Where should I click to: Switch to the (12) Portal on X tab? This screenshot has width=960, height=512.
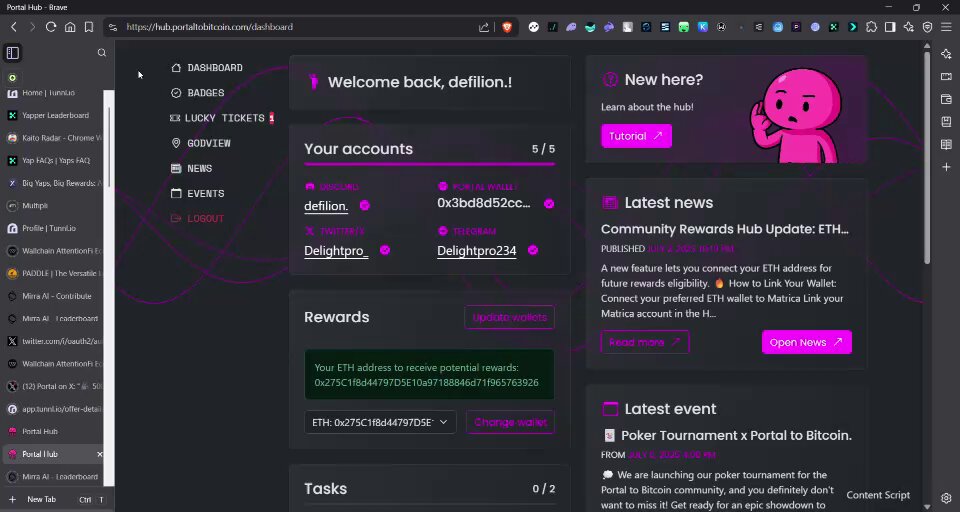[x=53, y=386]
